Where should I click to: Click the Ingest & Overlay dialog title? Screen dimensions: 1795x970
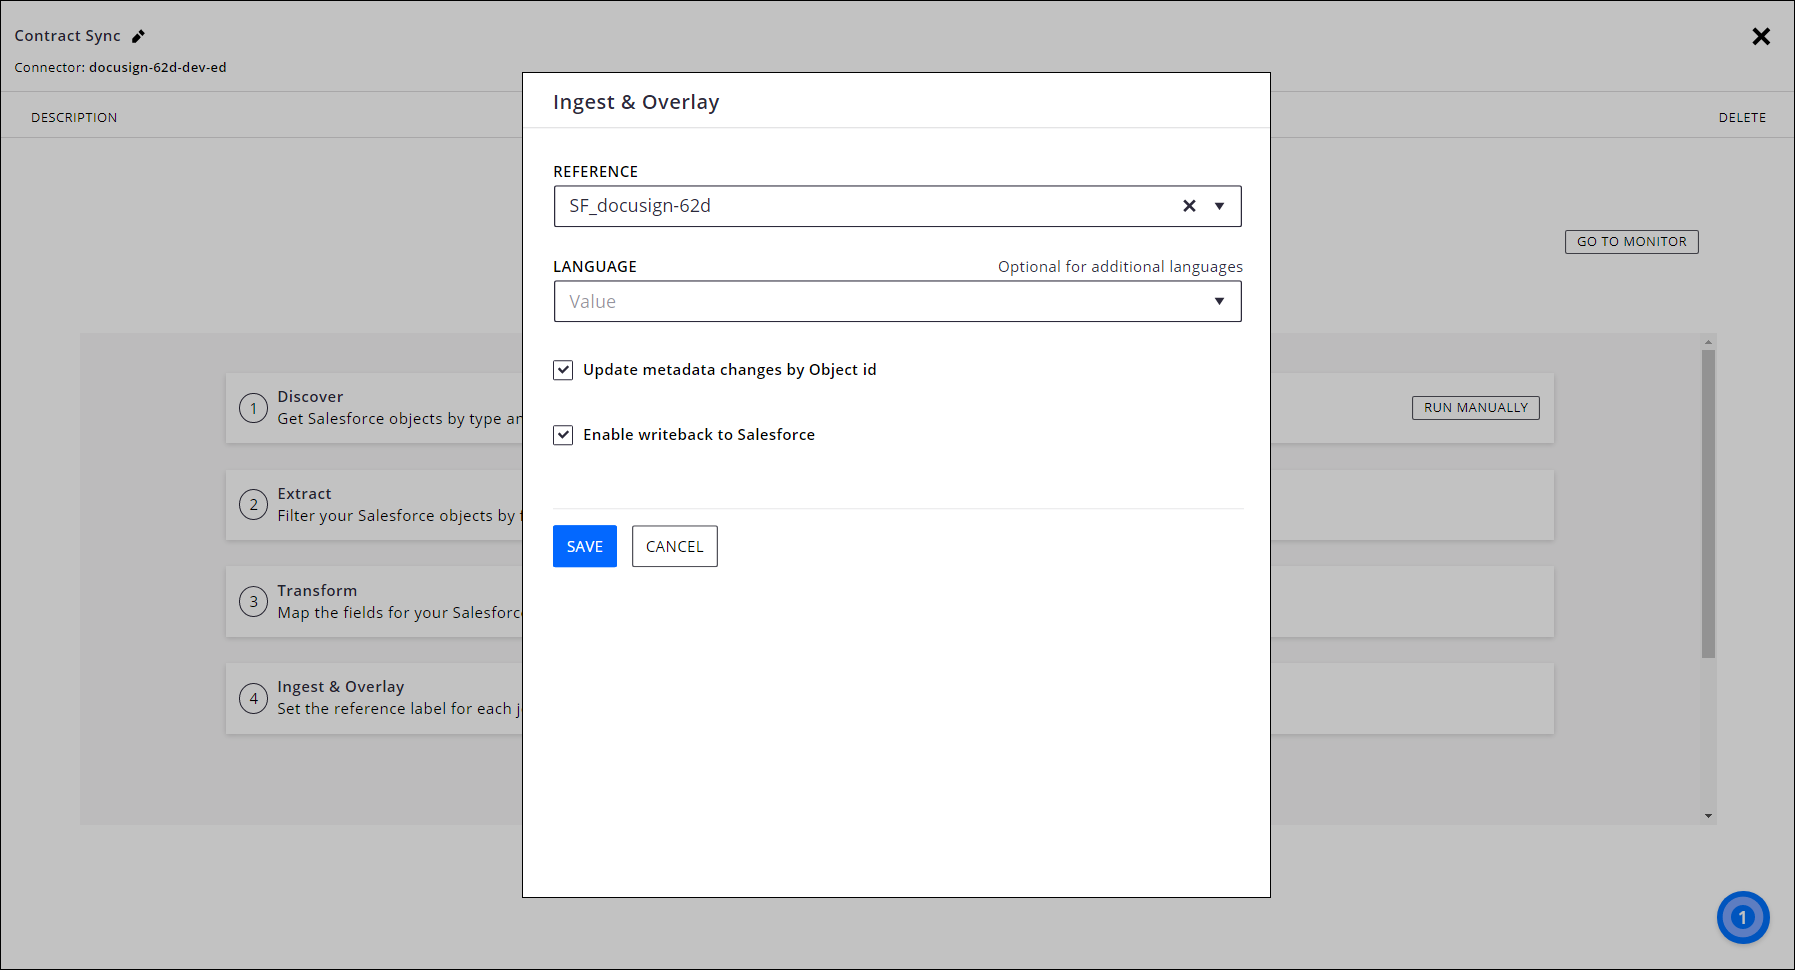(636, 102)
